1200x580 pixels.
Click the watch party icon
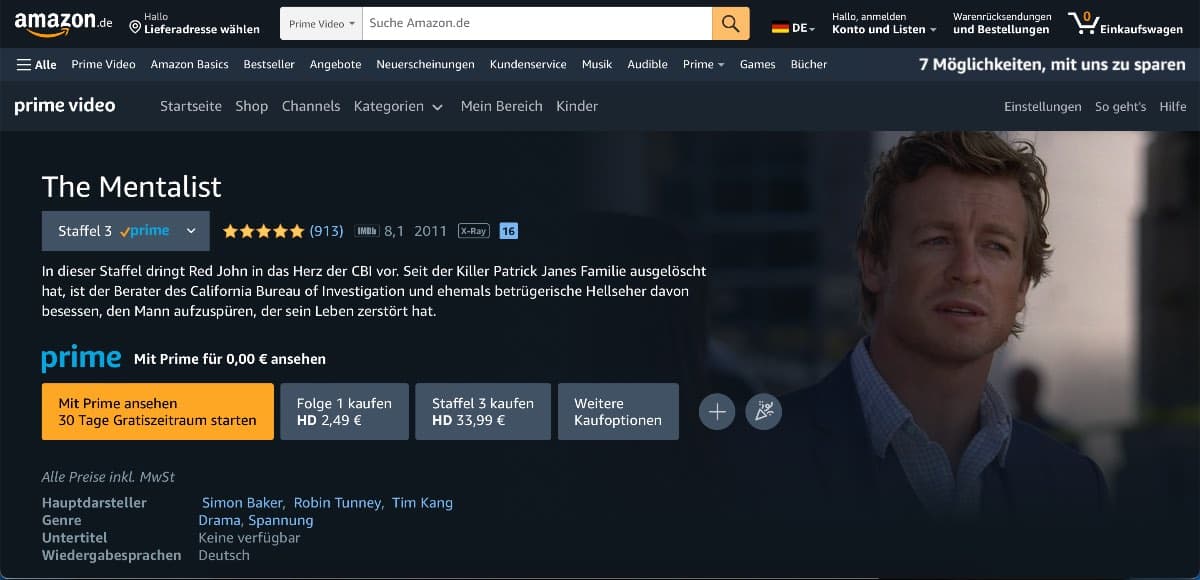[x=764, y=411]
